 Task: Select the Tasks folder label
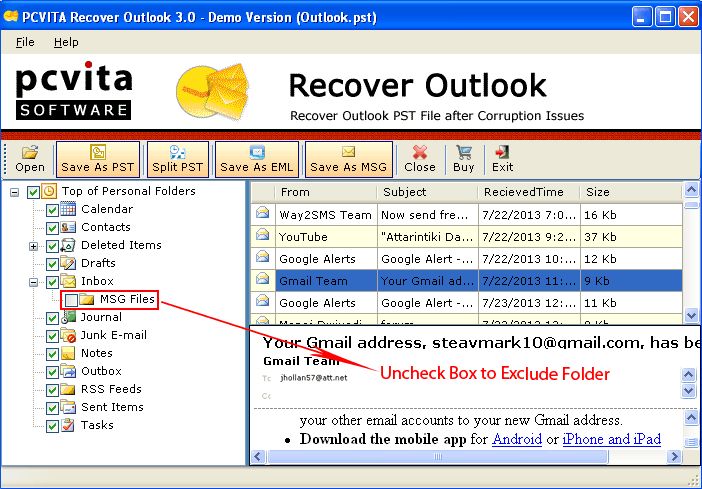point(97,425)
